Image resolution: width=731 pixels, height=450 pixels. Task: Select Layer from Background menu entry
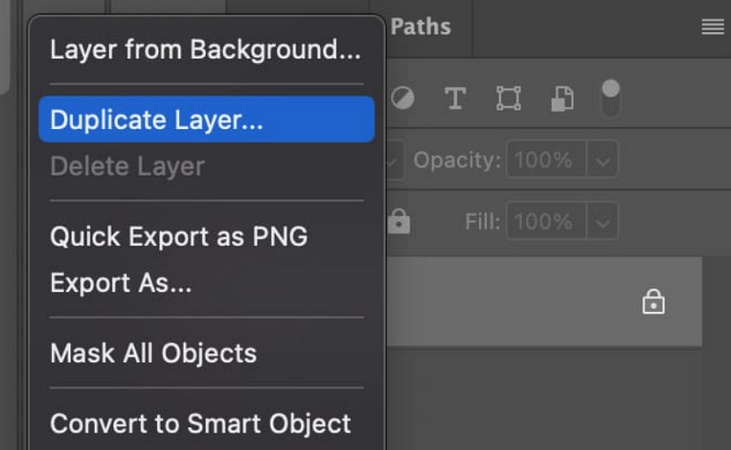point(205,49)
